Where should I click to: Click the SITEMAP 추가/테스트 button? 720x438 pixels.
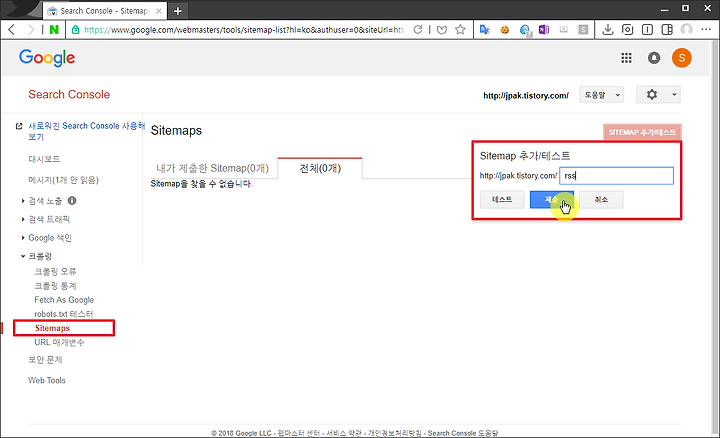(642, 132)
